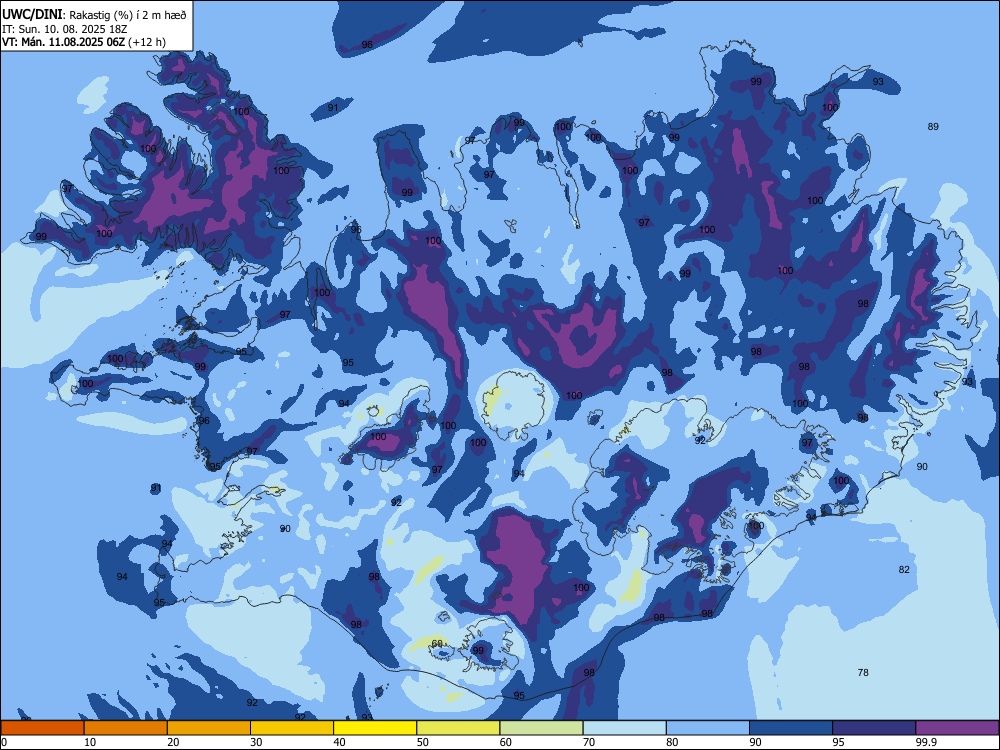Image resolution: width=1000 pixels, height=750 pixels.
Task: Choose the pale blue 70–80 legend swatch
Action: 624,728
